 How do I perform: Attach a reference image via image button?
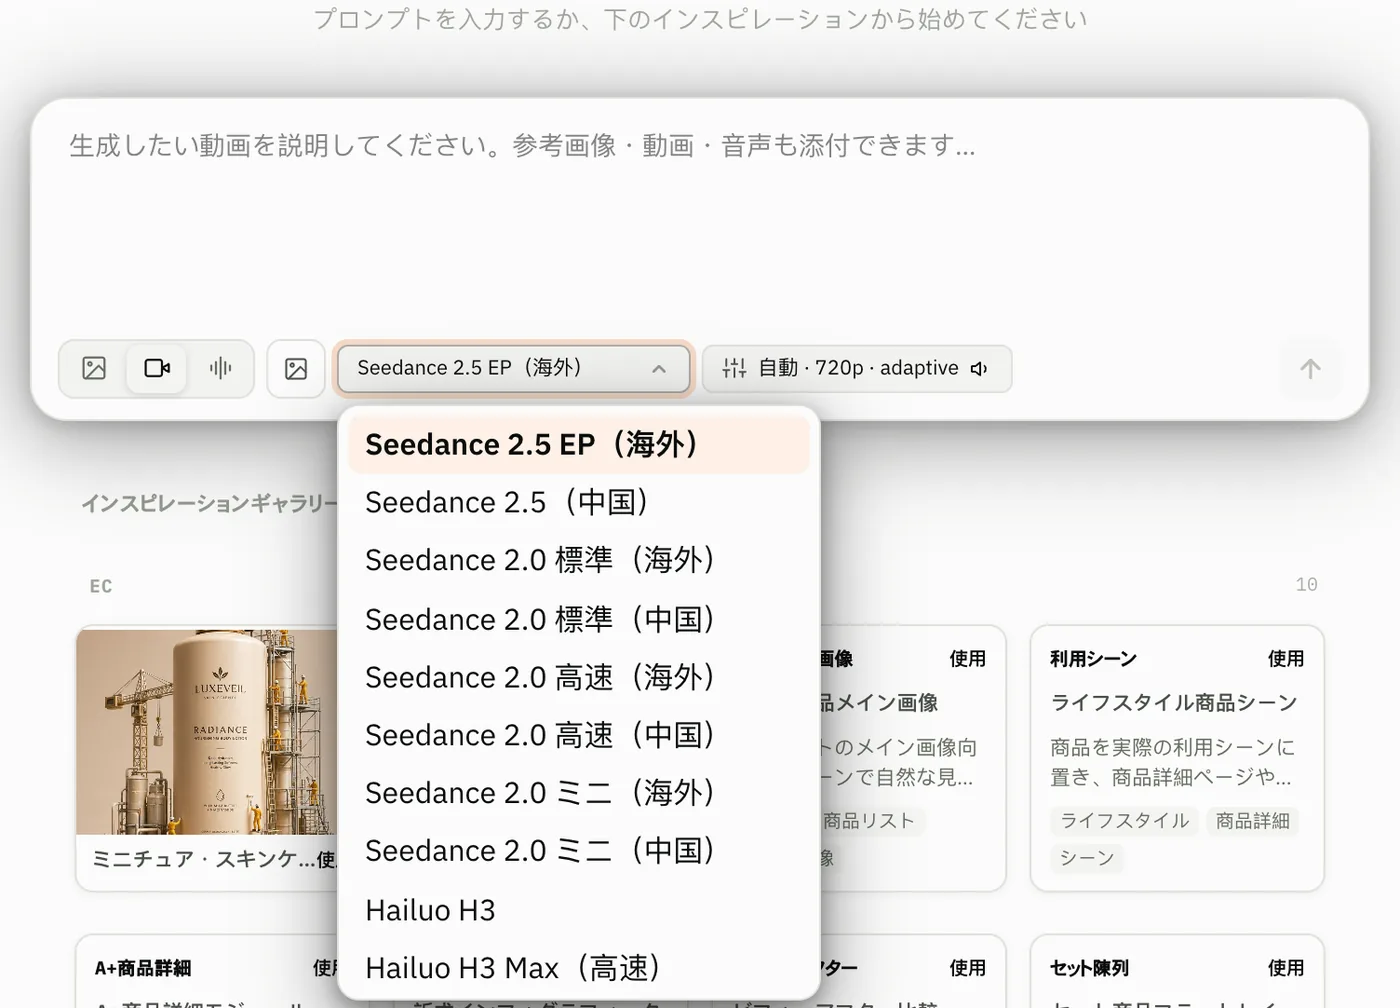tap(296, 369)
